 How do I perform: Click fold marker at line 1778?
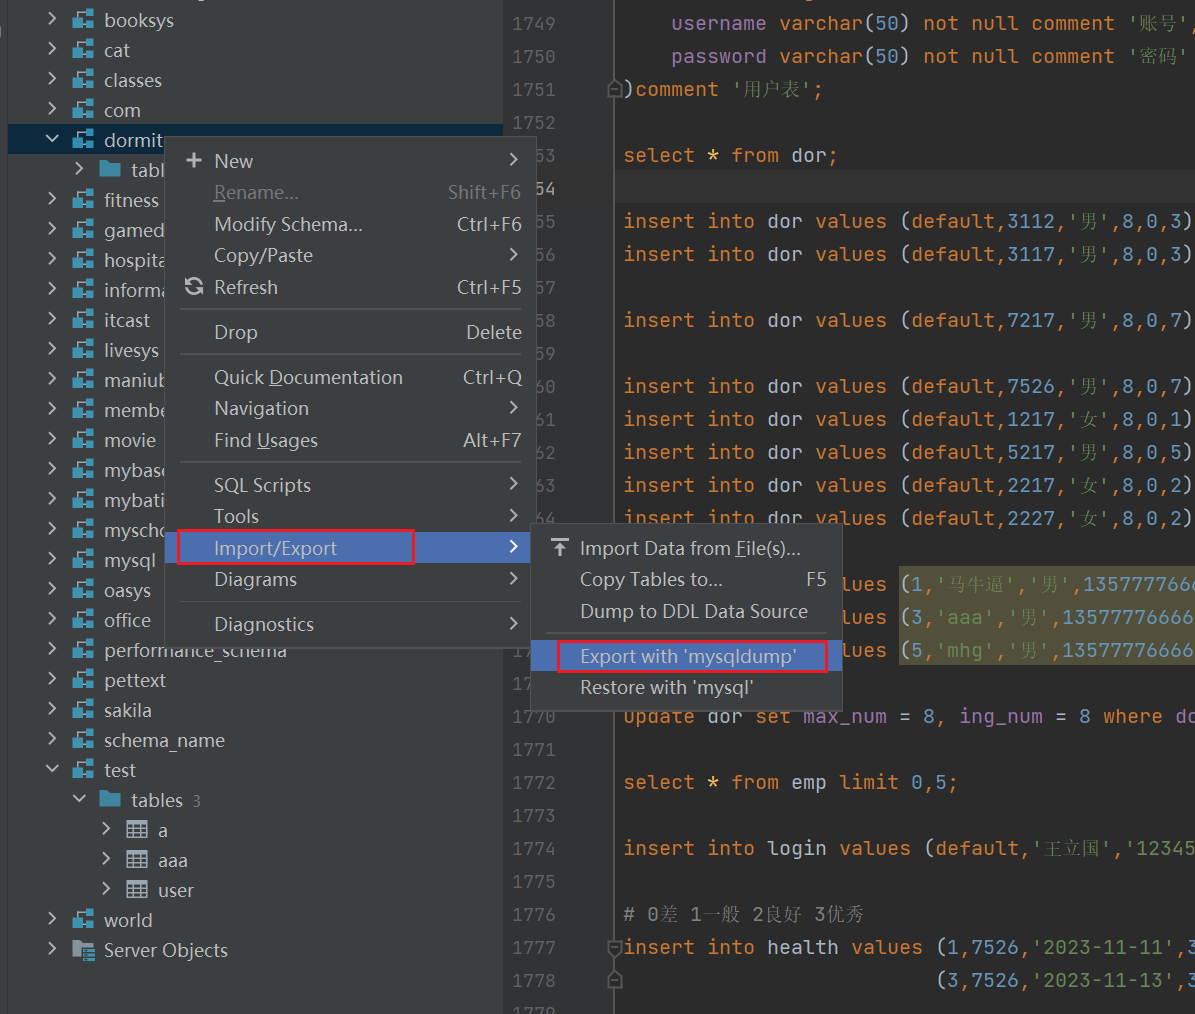(x=614, y=980)
